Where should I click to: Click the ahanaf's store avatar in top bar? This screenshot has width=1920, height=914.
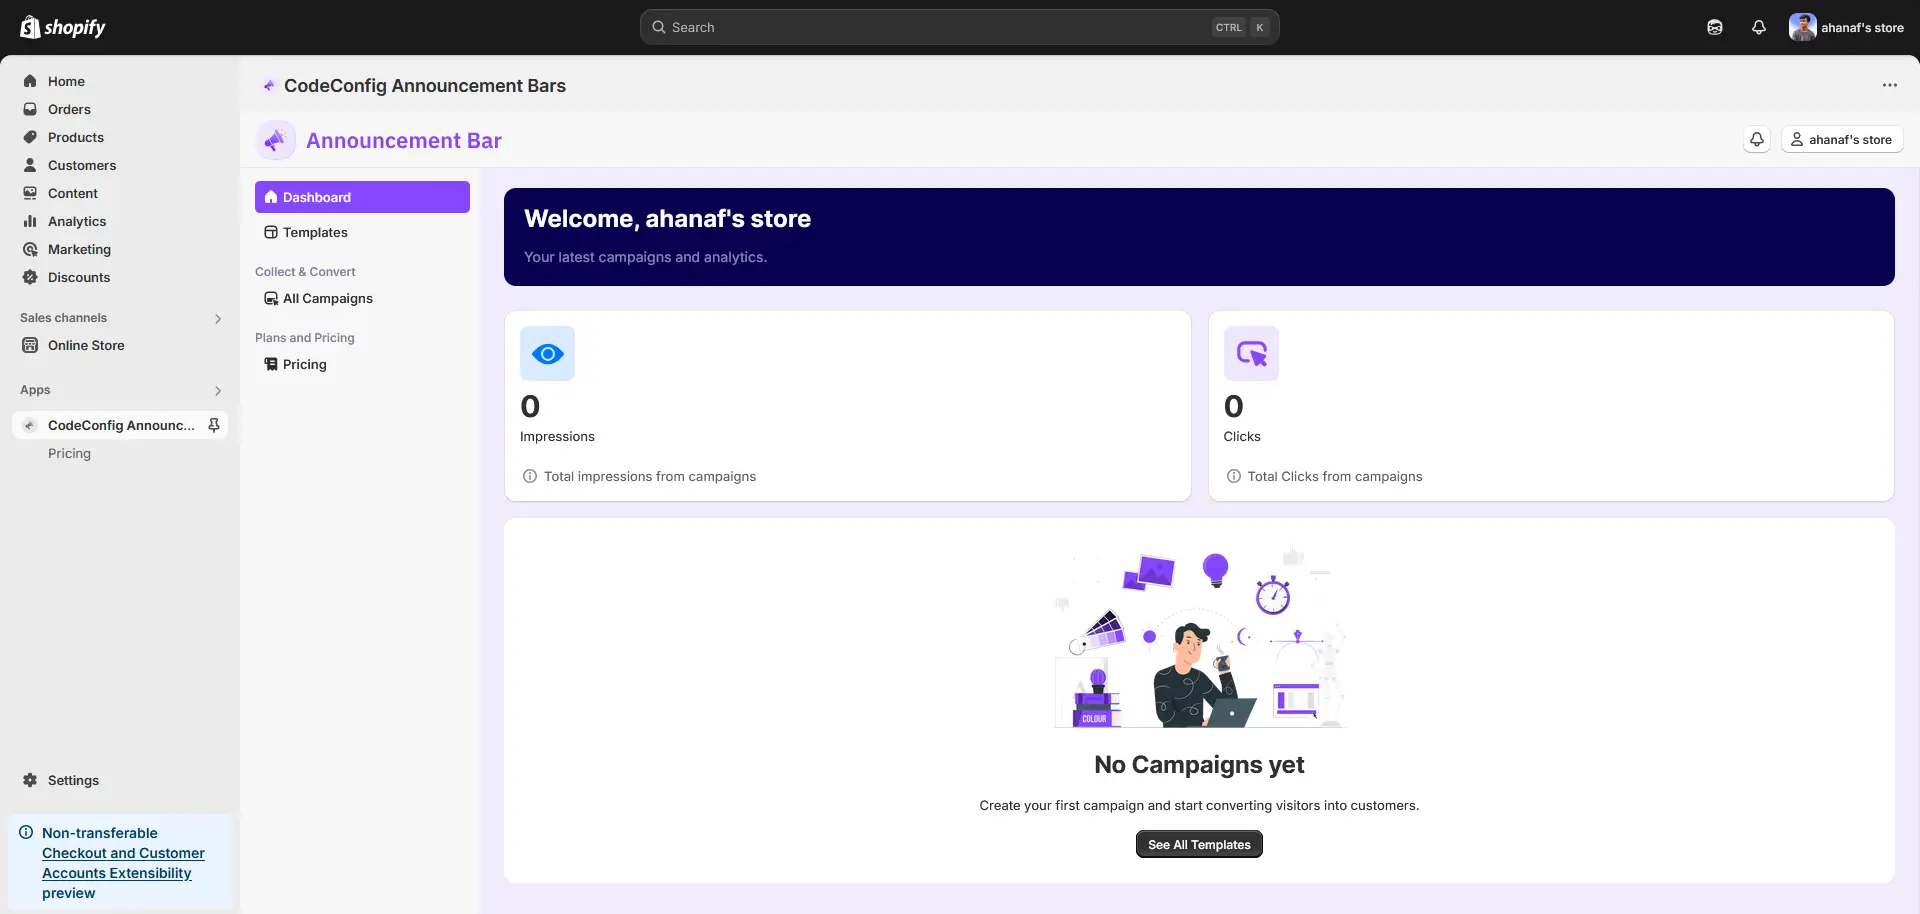click(1803, 27)
